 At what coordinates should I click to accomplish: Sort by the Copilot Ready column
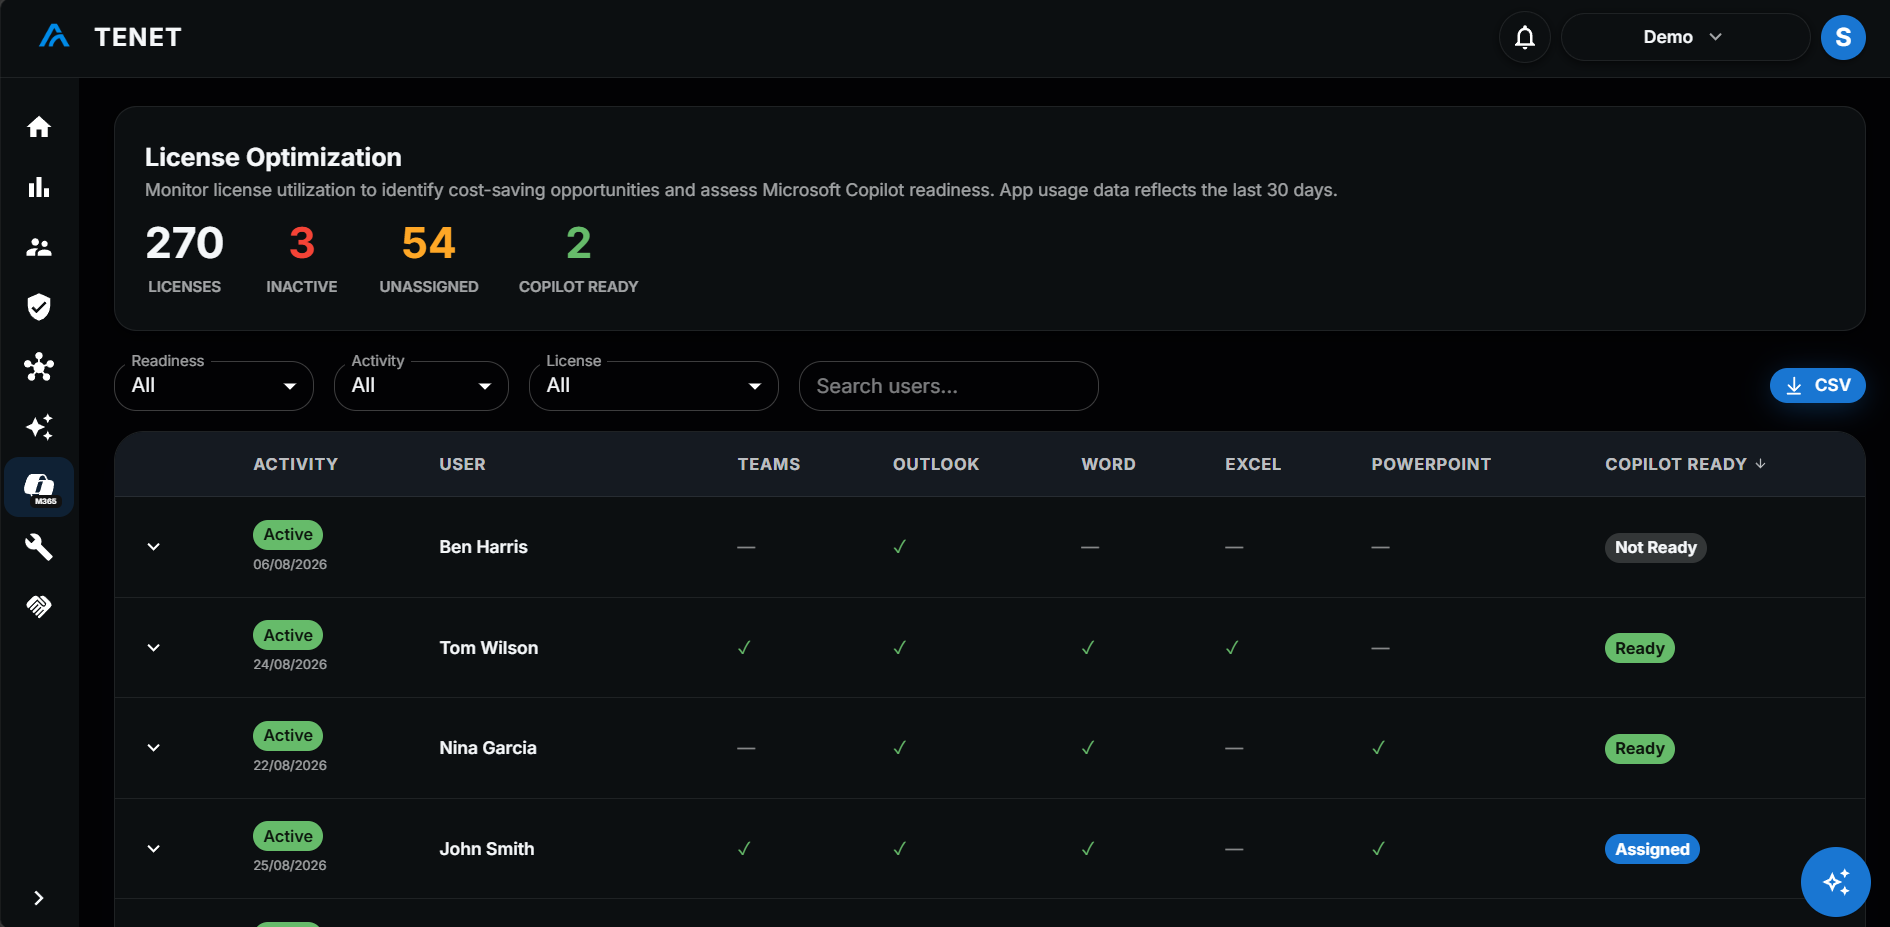(x=1685, y=464)
